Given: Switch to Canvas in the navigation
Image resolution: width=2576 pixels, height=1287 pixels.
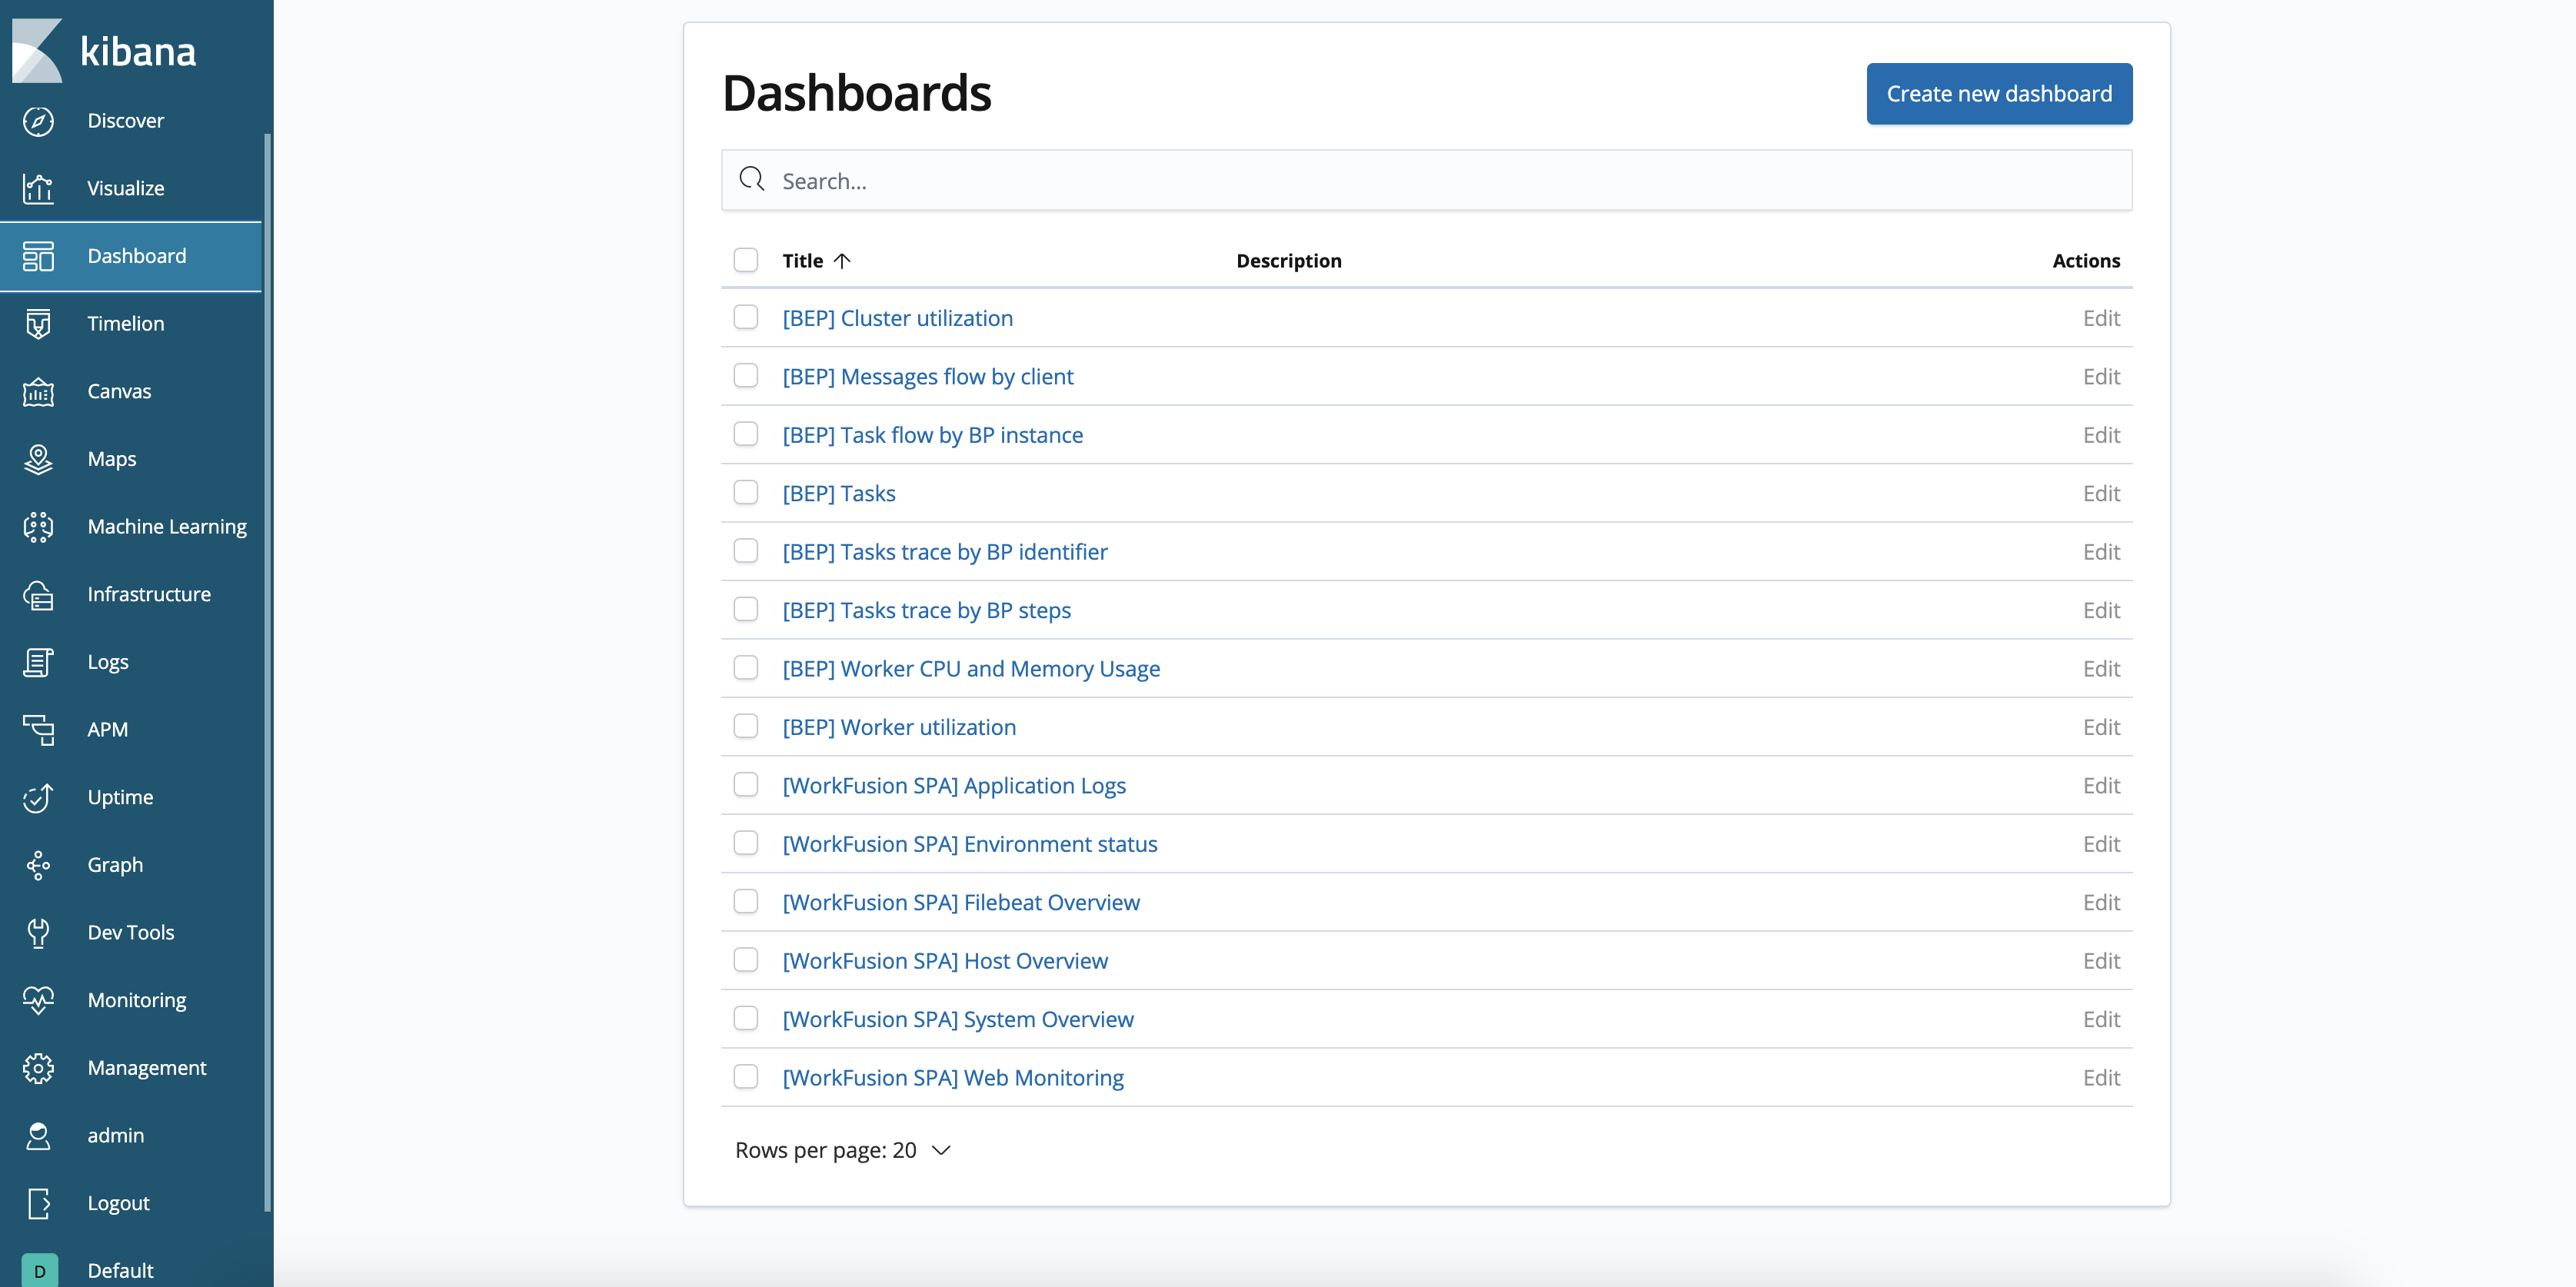Looking at the screenshot, I should point(119,391).
